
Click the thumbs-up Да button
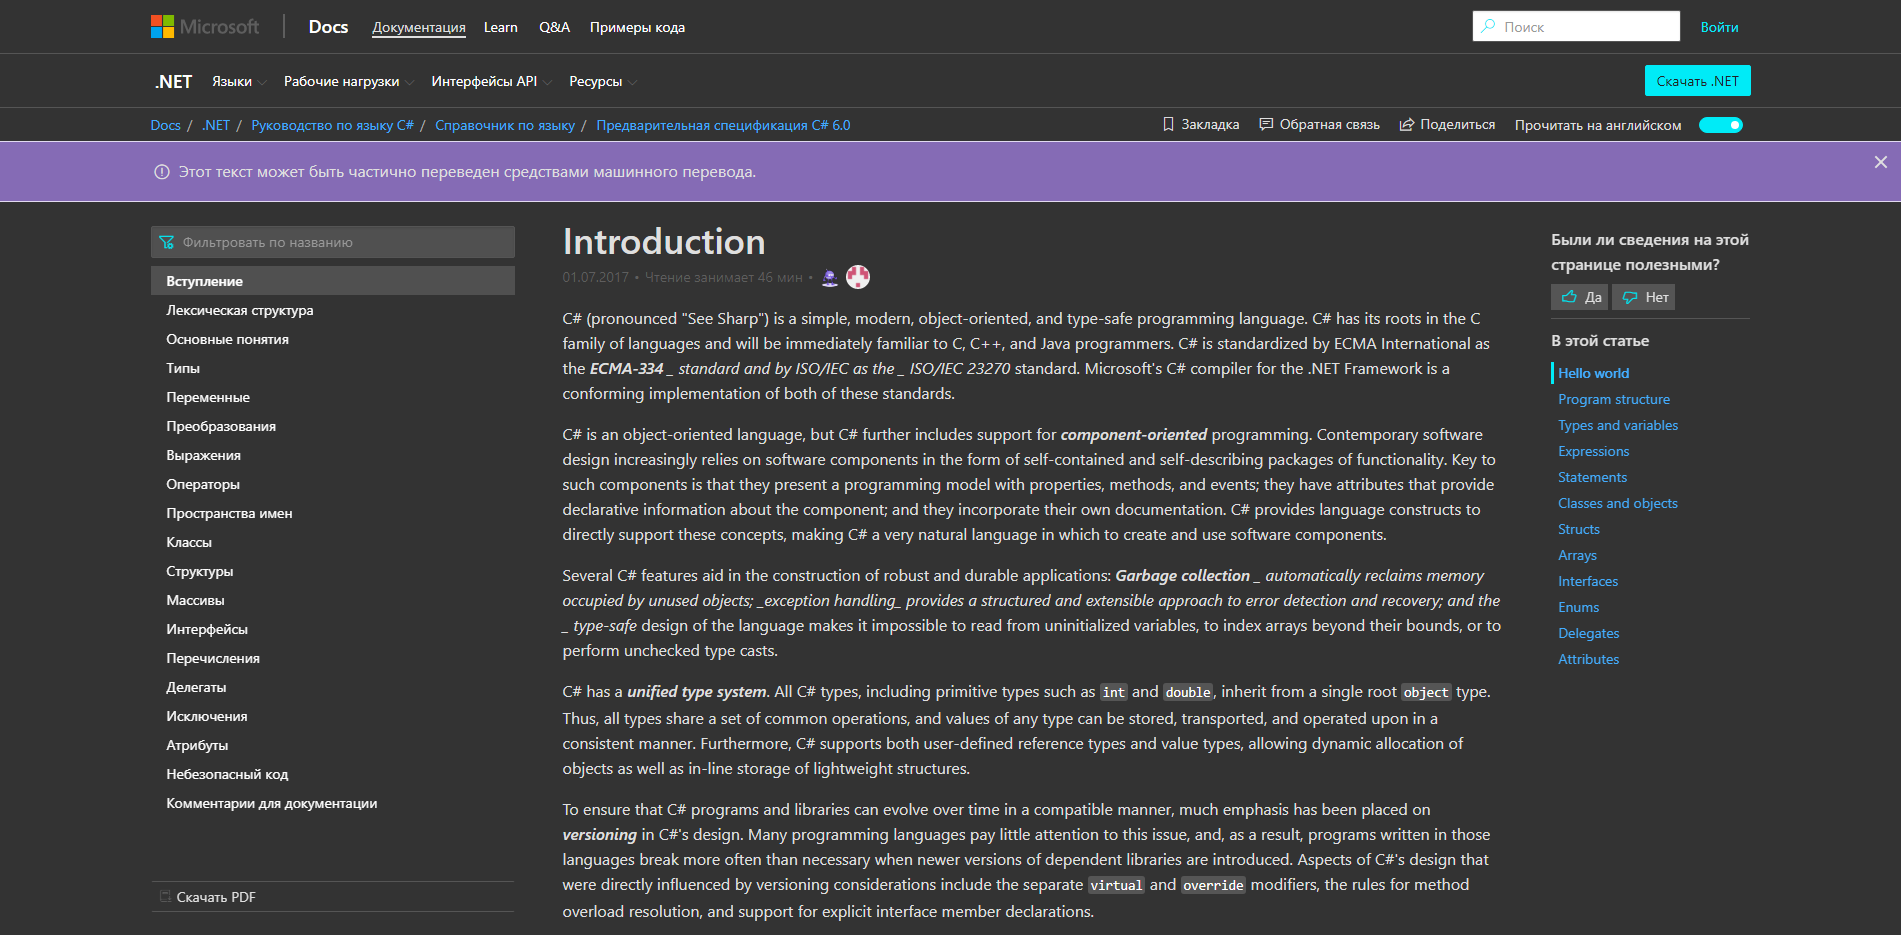pos(1580,297)
